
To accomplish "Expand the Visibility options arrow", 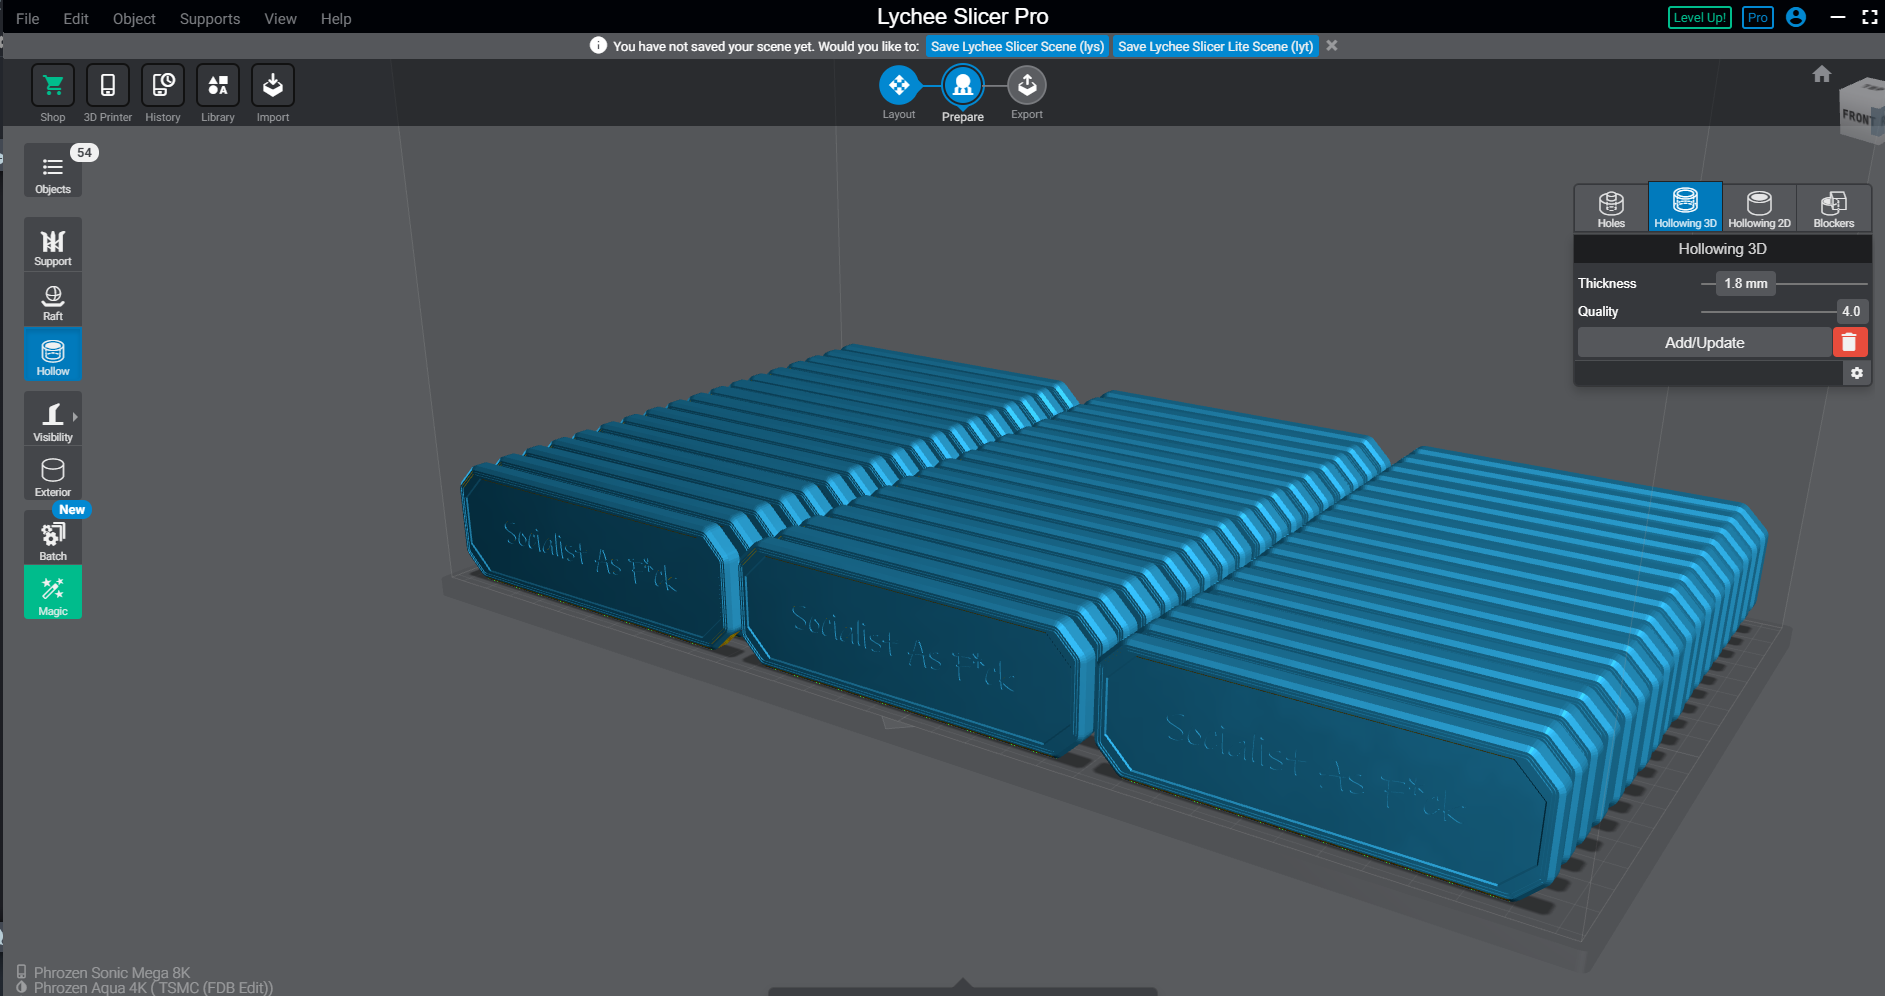I will pos(75,417).
